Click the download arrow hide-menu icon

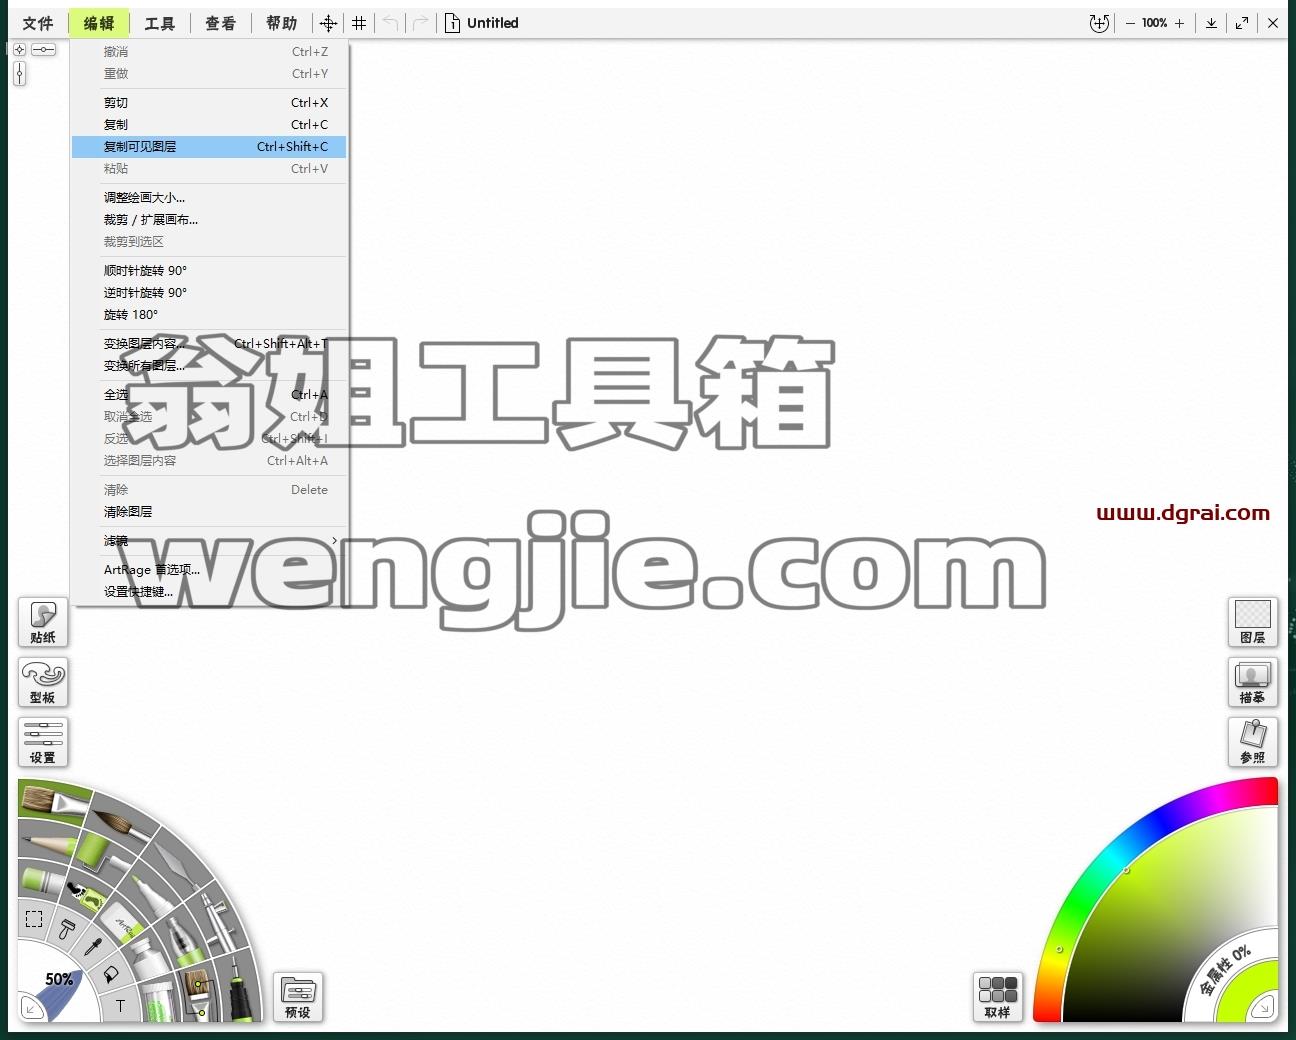click(1211, 23)
